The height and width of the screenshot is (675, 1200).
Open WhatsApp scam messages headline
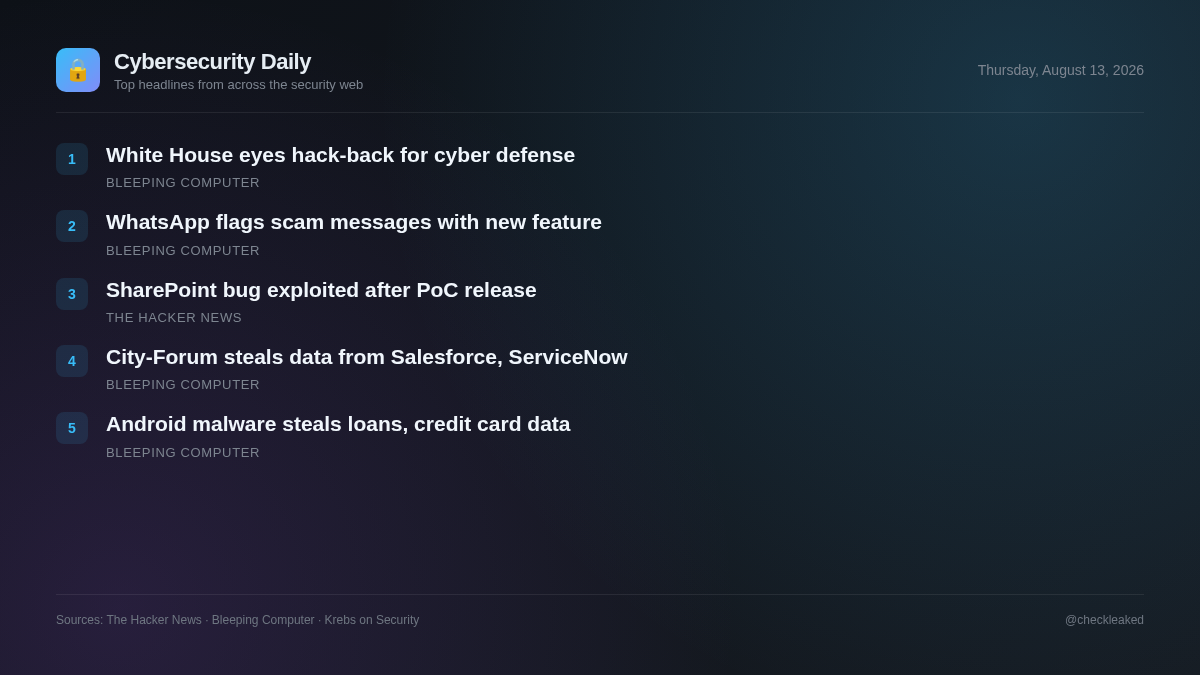(354, 222)
